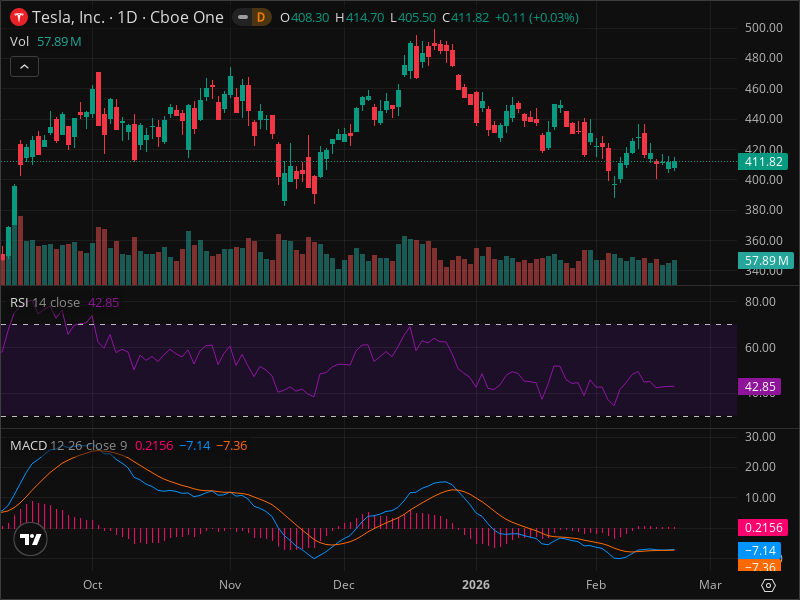Viewport: 800px width, 600px height.
Task: Click the open price value O408.30
Action: pyautogui.click(x=305, y=18)
